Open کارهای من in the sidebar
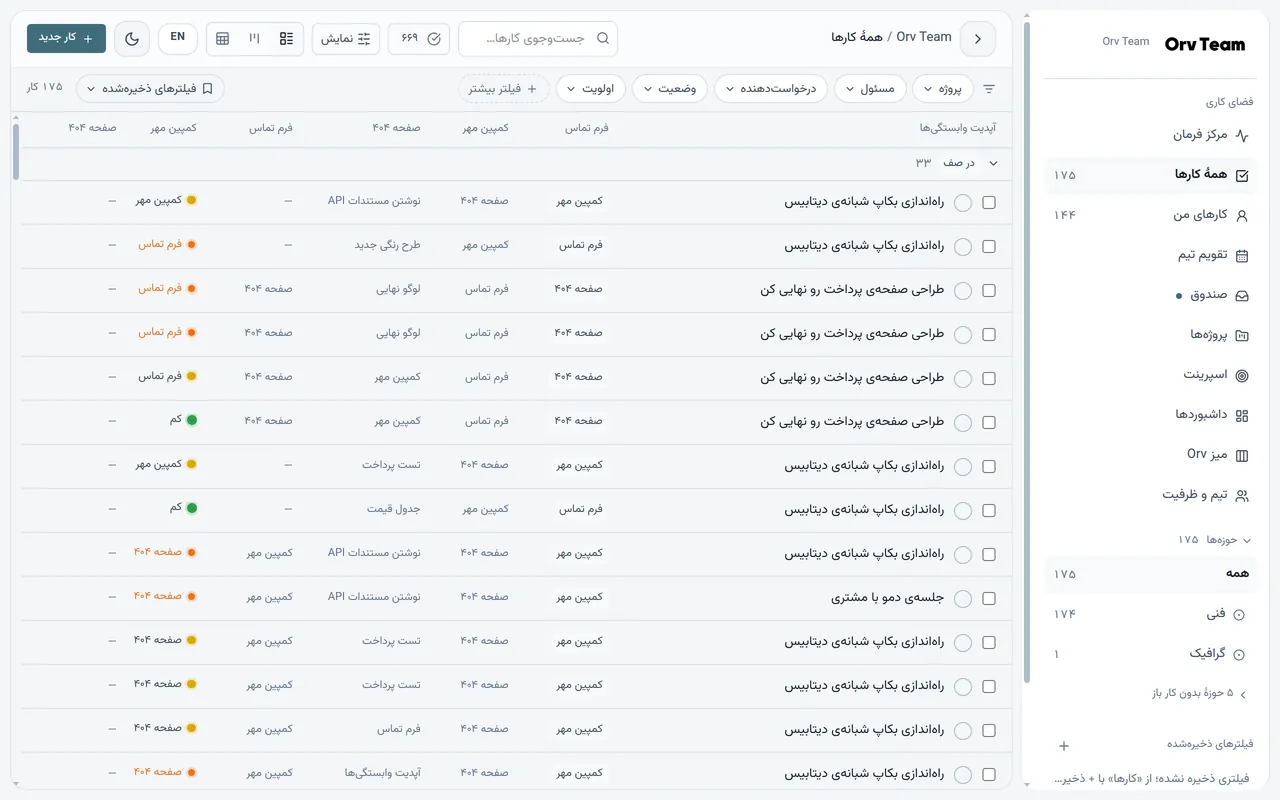Image resolution: width=1280 pixels, height=800 pixels. click(1151, 215)
